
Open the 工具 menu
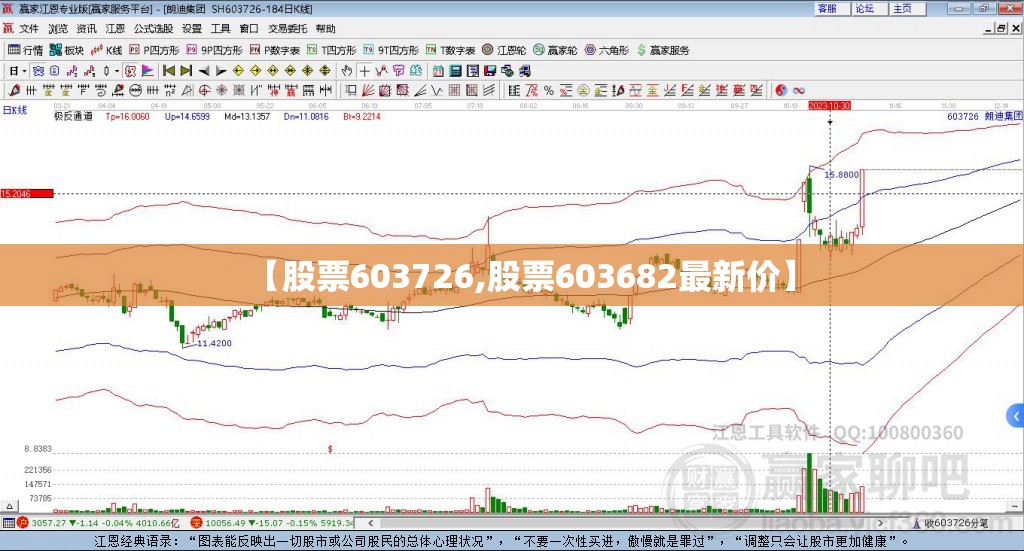pos(221,29)
